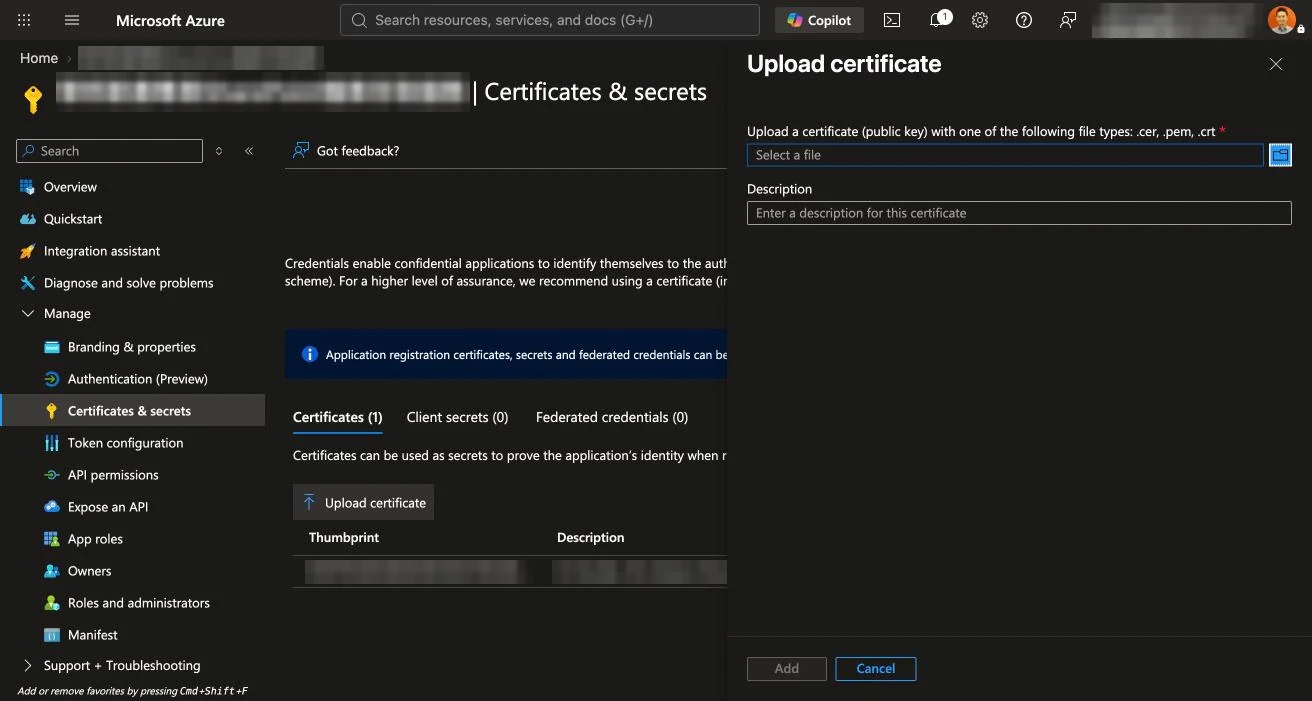The width and height of the screenshot is (1312, 701).
Task: Launch Copilot from the top bar
Action: 819,20
